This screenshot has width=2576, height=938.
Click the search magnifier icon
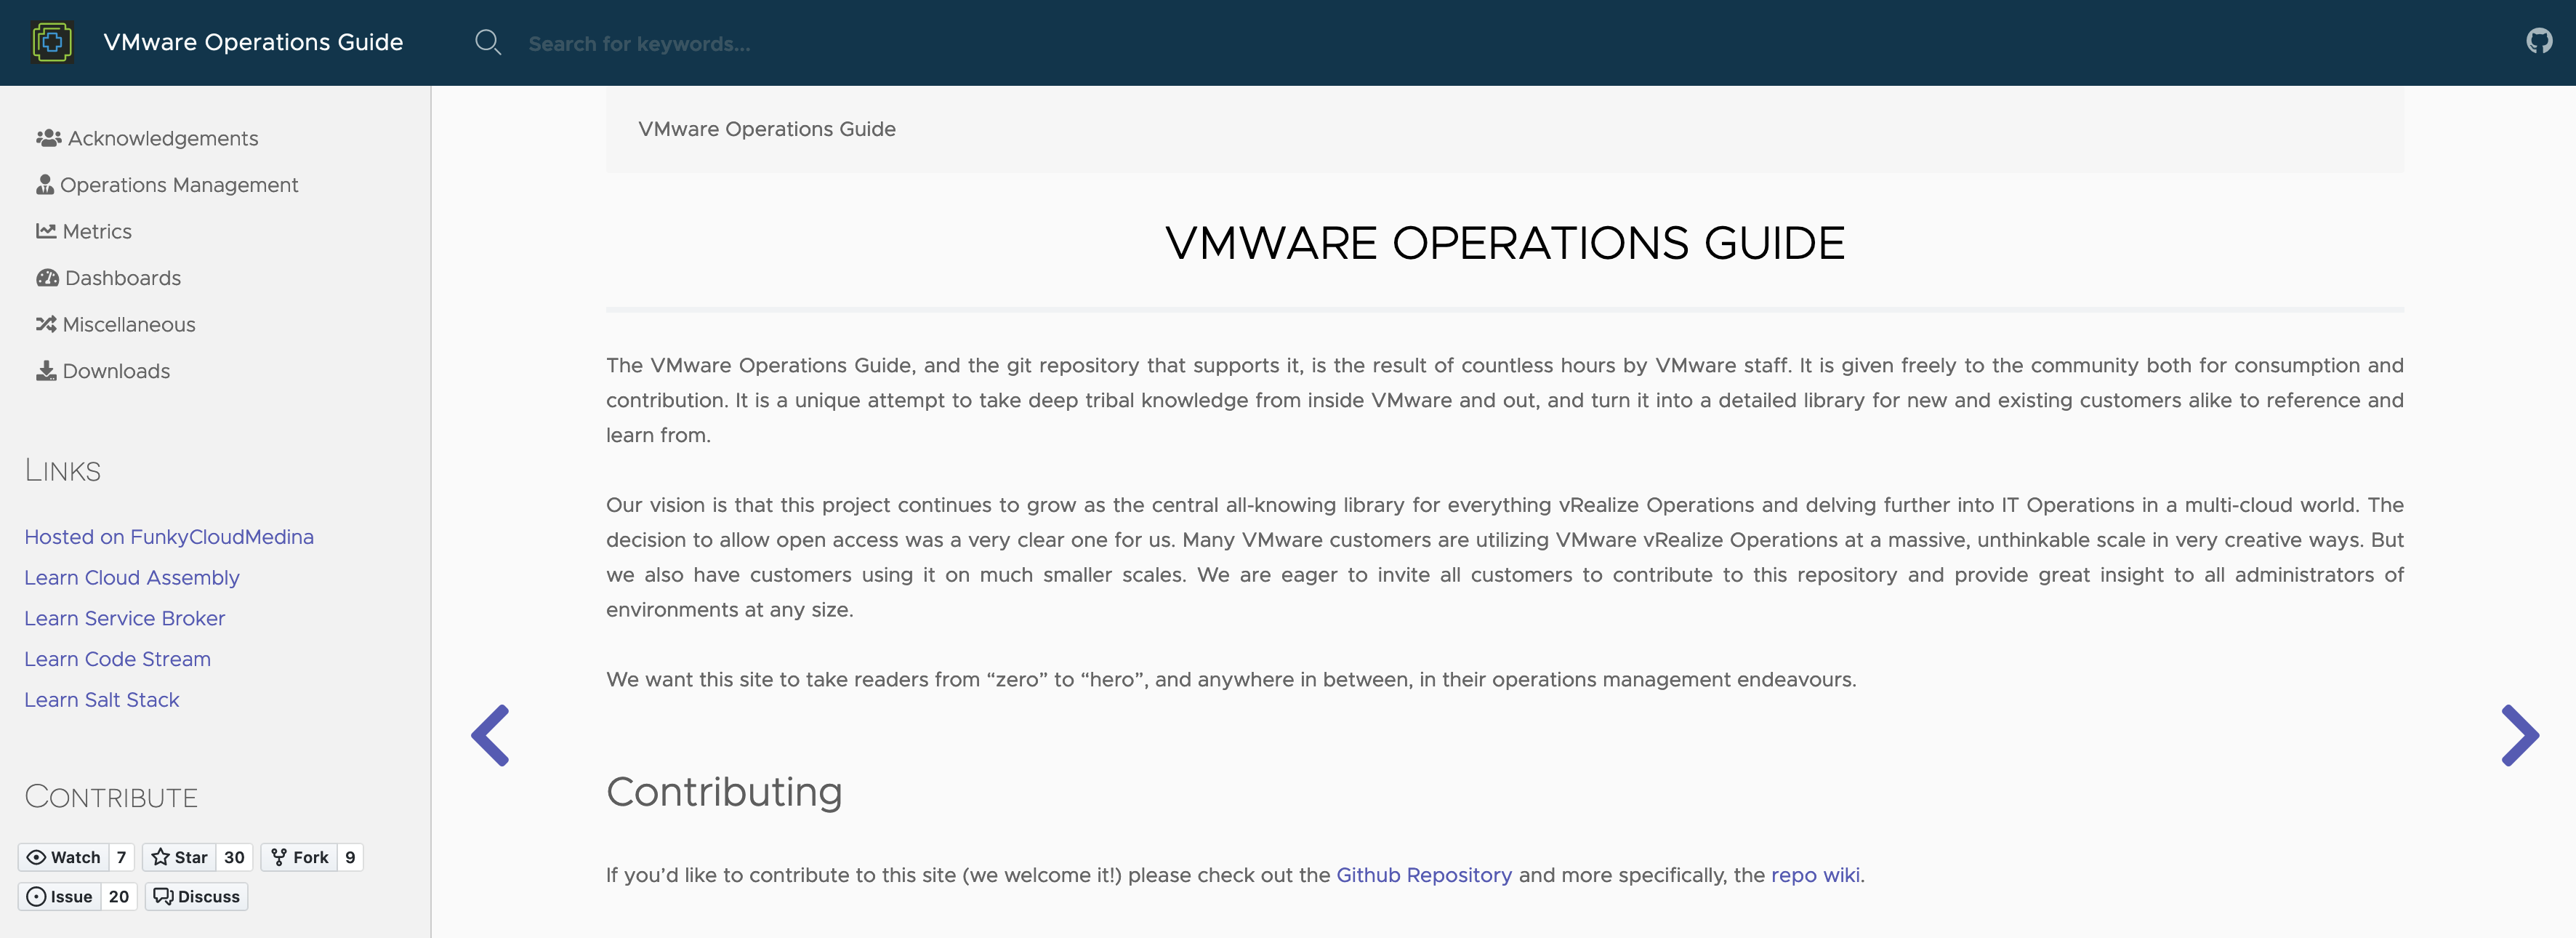tap(487, 43)
